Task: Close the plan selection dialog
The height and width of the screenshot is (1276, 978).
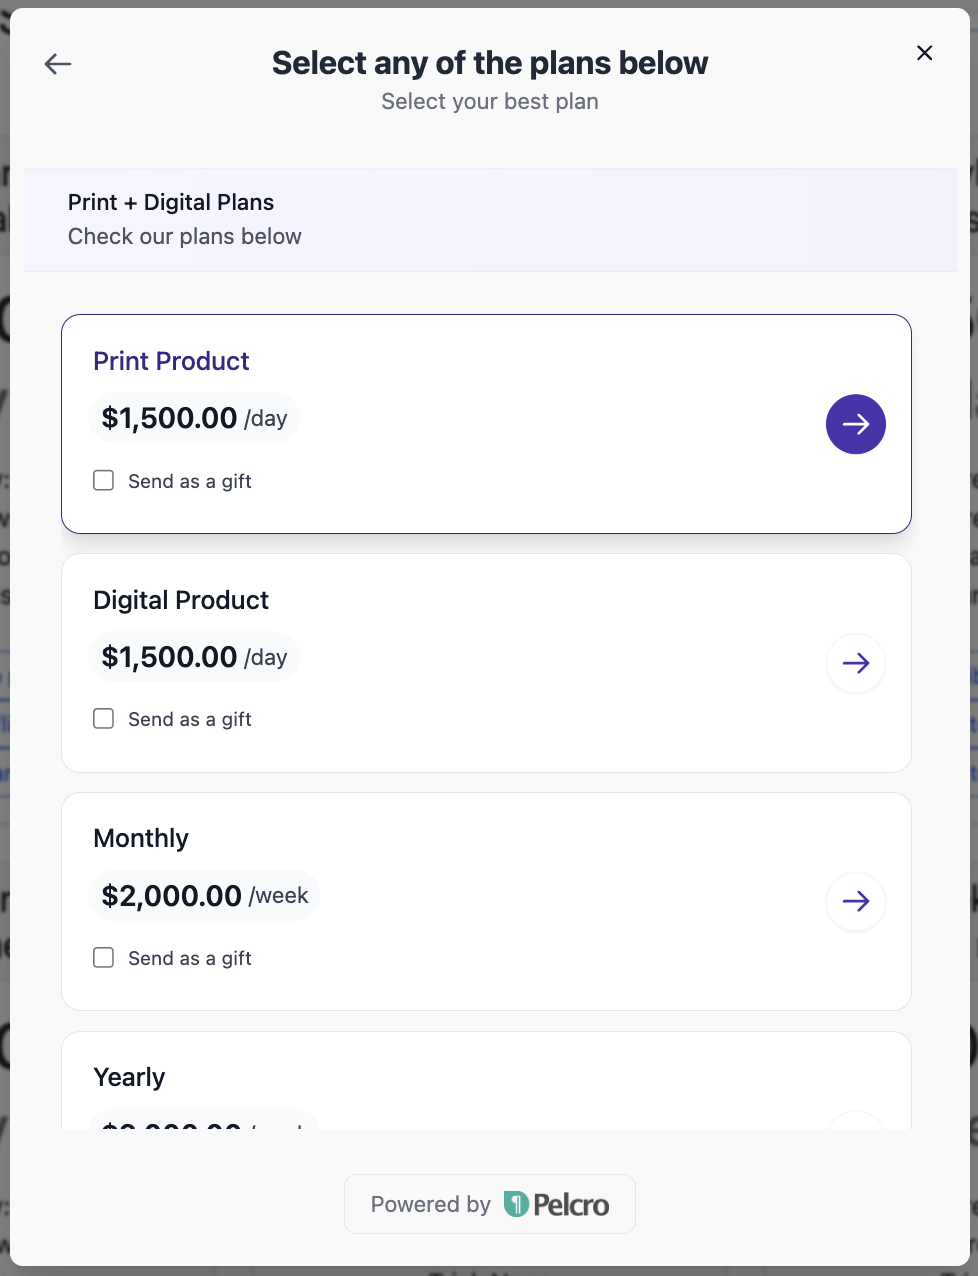Action: (x=924, y=53)
